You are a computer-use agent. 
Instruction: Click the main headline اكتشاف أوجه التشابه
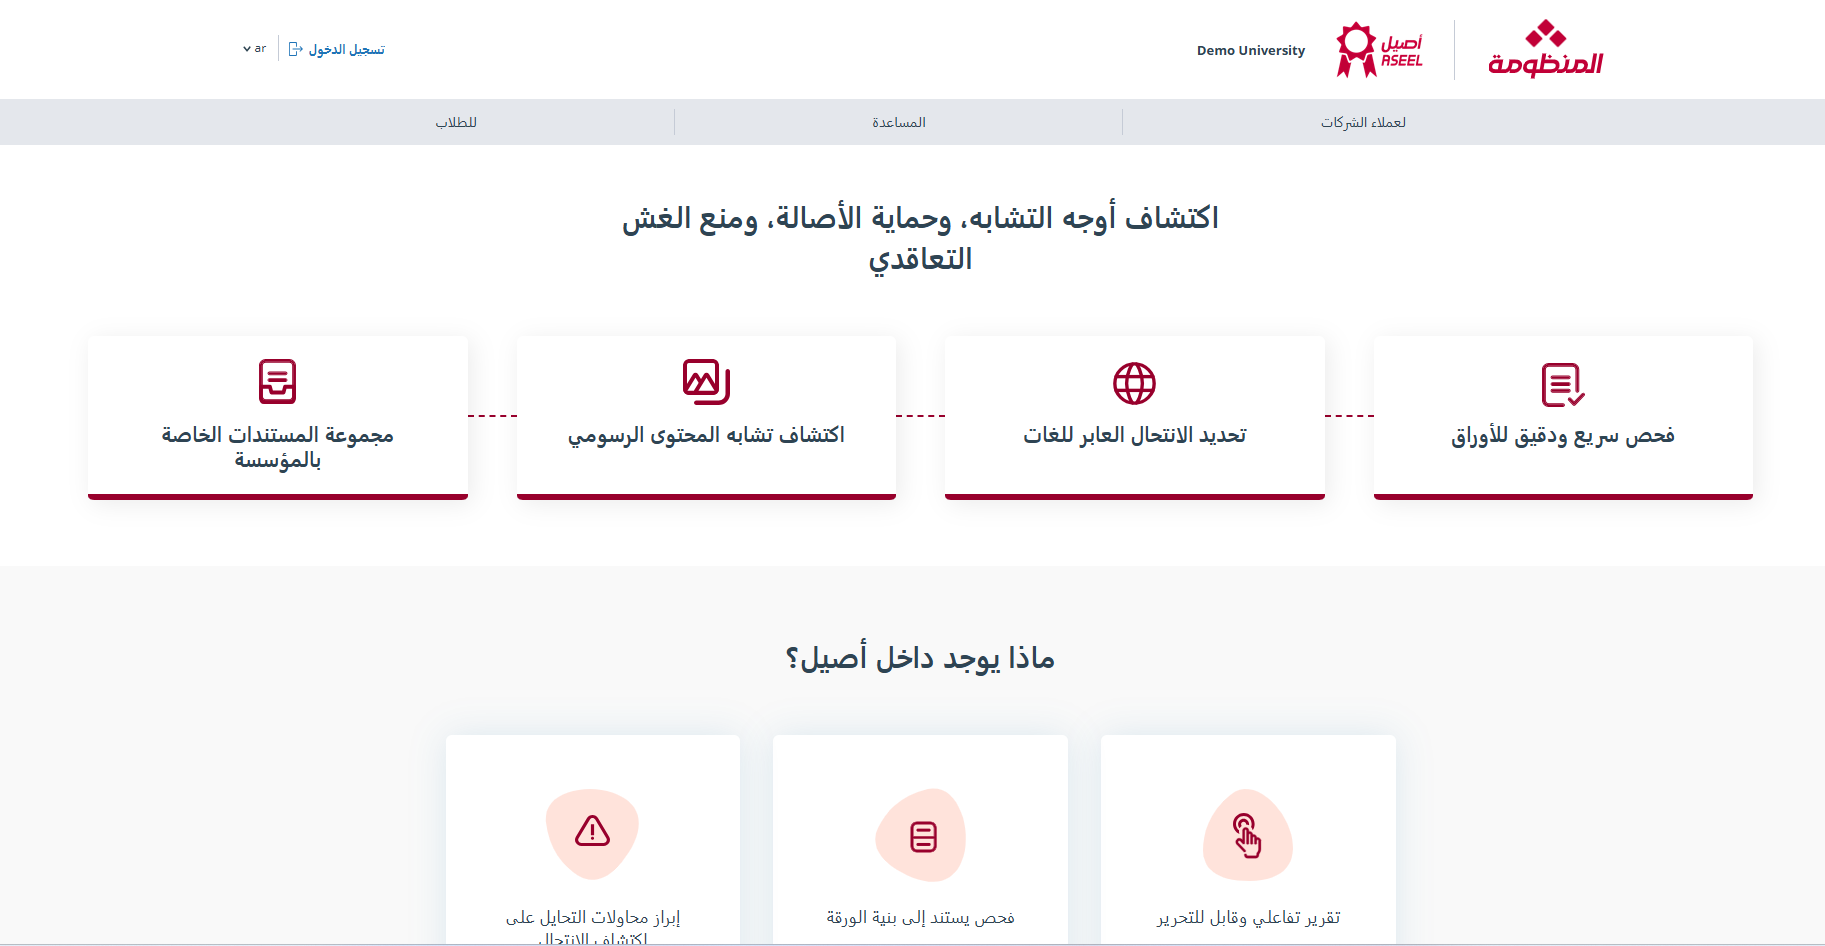click(x=920, y=238)
